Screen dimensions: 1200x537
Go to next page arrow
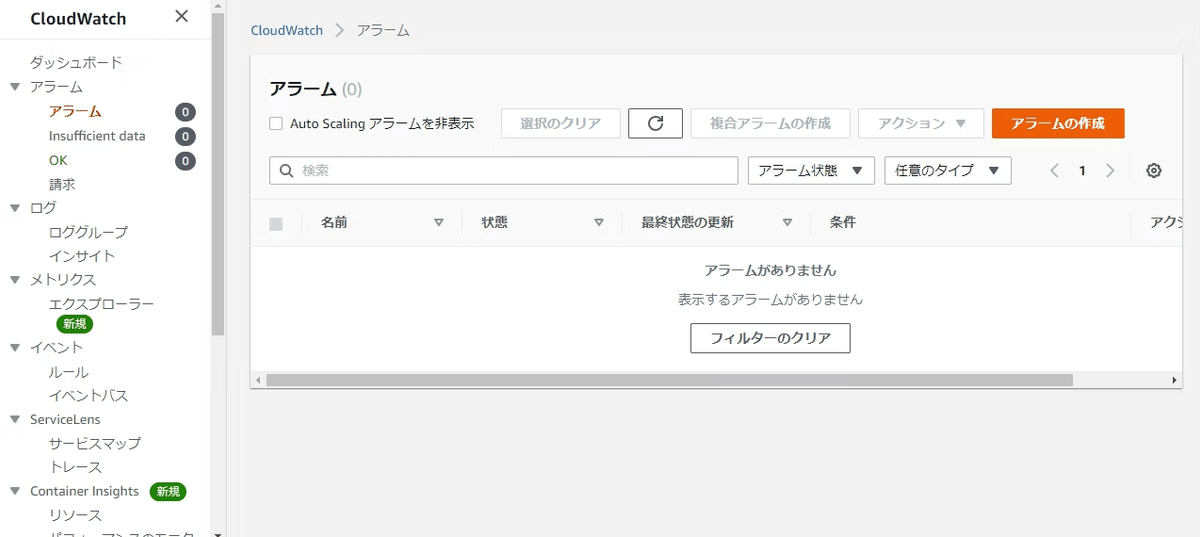click(1110, 171)
